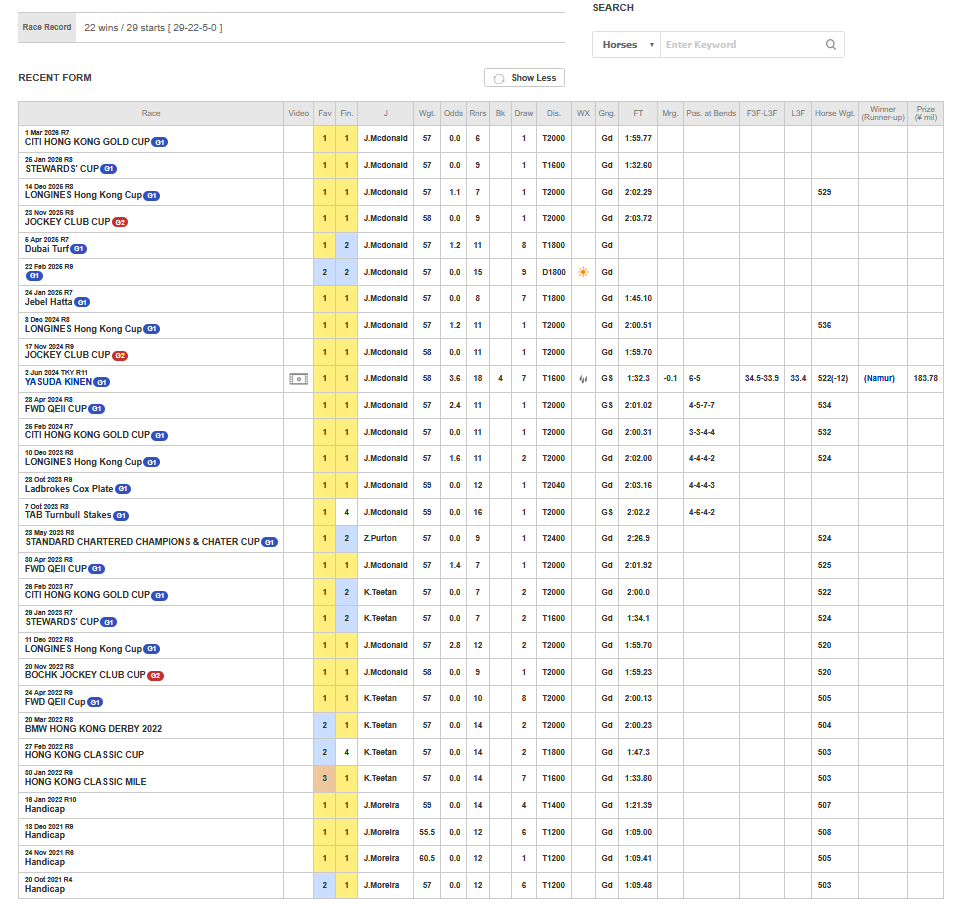Click the Odds column header
Viewport: 961px width, 904px height.
tap(454, 113)
